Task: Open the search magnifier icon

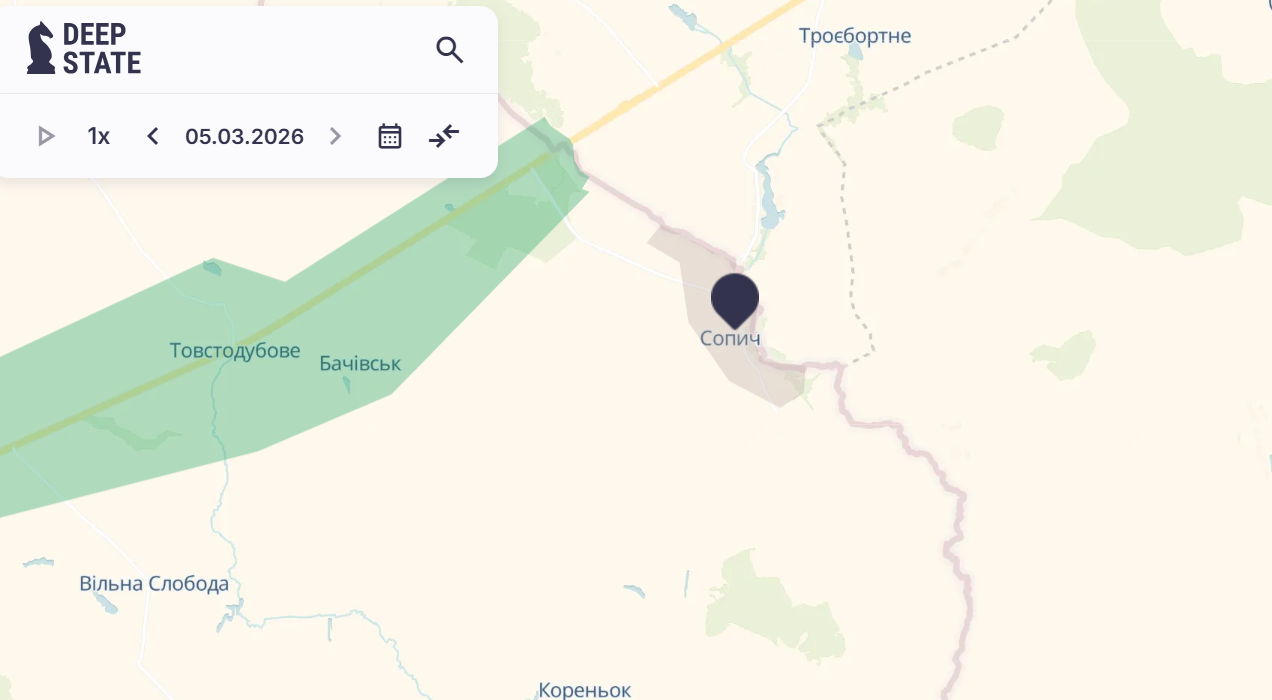Action: click(450, 49)
